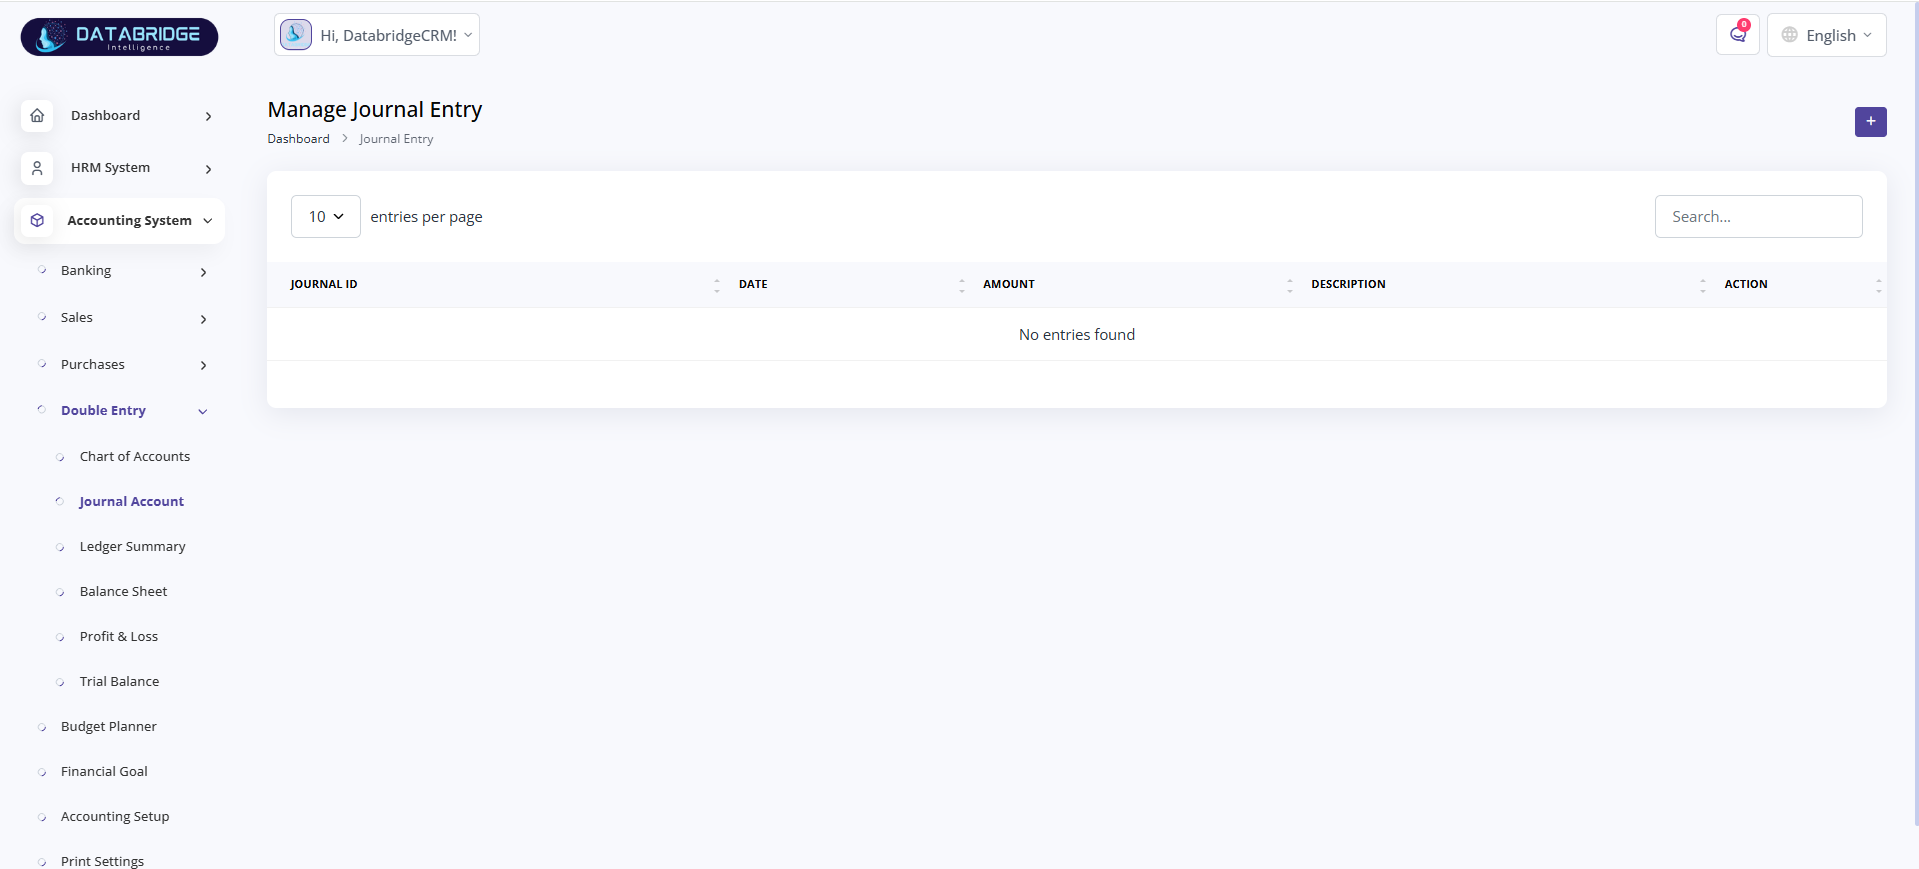The height and width of the screenshot is (869, 1919).
Task: Expand the Purchases submenu chevron
Action: click(x=203, y=365)
